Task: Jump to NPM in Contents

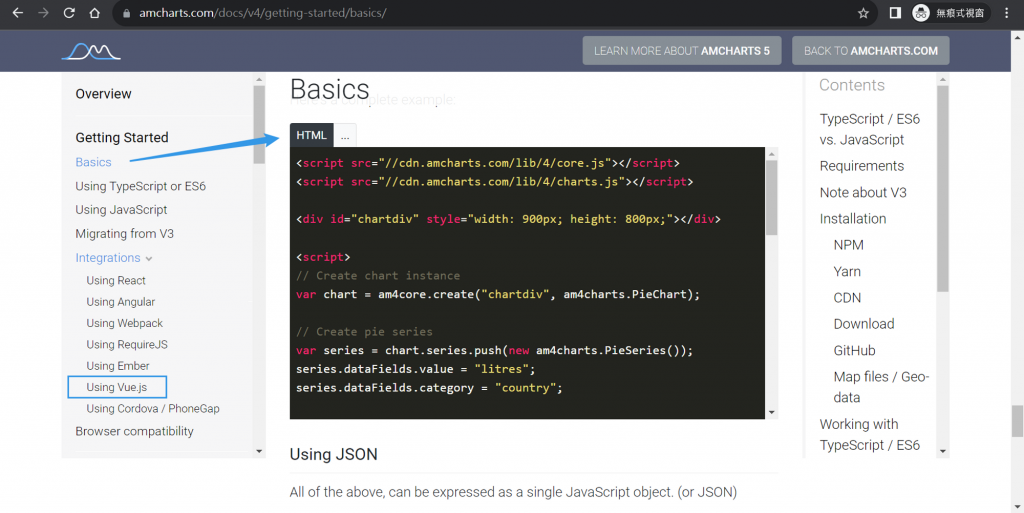Action: coord(848,245)
